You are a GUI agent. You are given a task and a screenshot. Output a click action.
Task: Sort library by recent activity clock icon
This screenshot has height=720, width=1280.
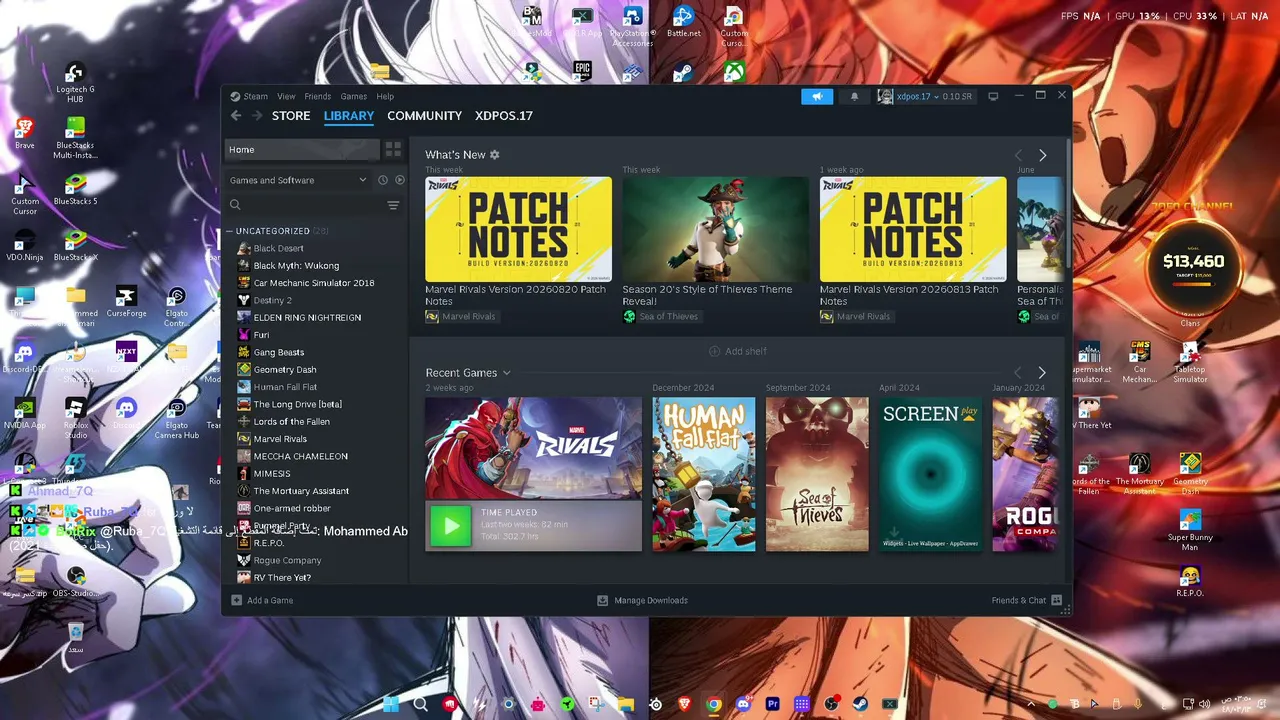point(382,180)
